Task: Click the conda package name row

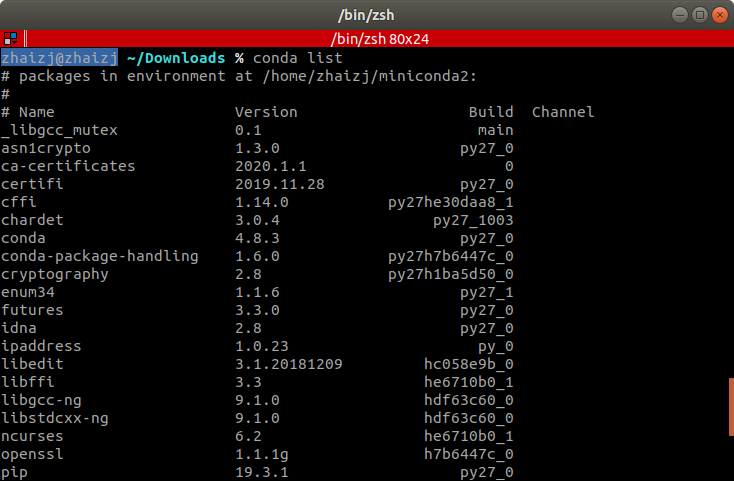Action: pos(23,238)
